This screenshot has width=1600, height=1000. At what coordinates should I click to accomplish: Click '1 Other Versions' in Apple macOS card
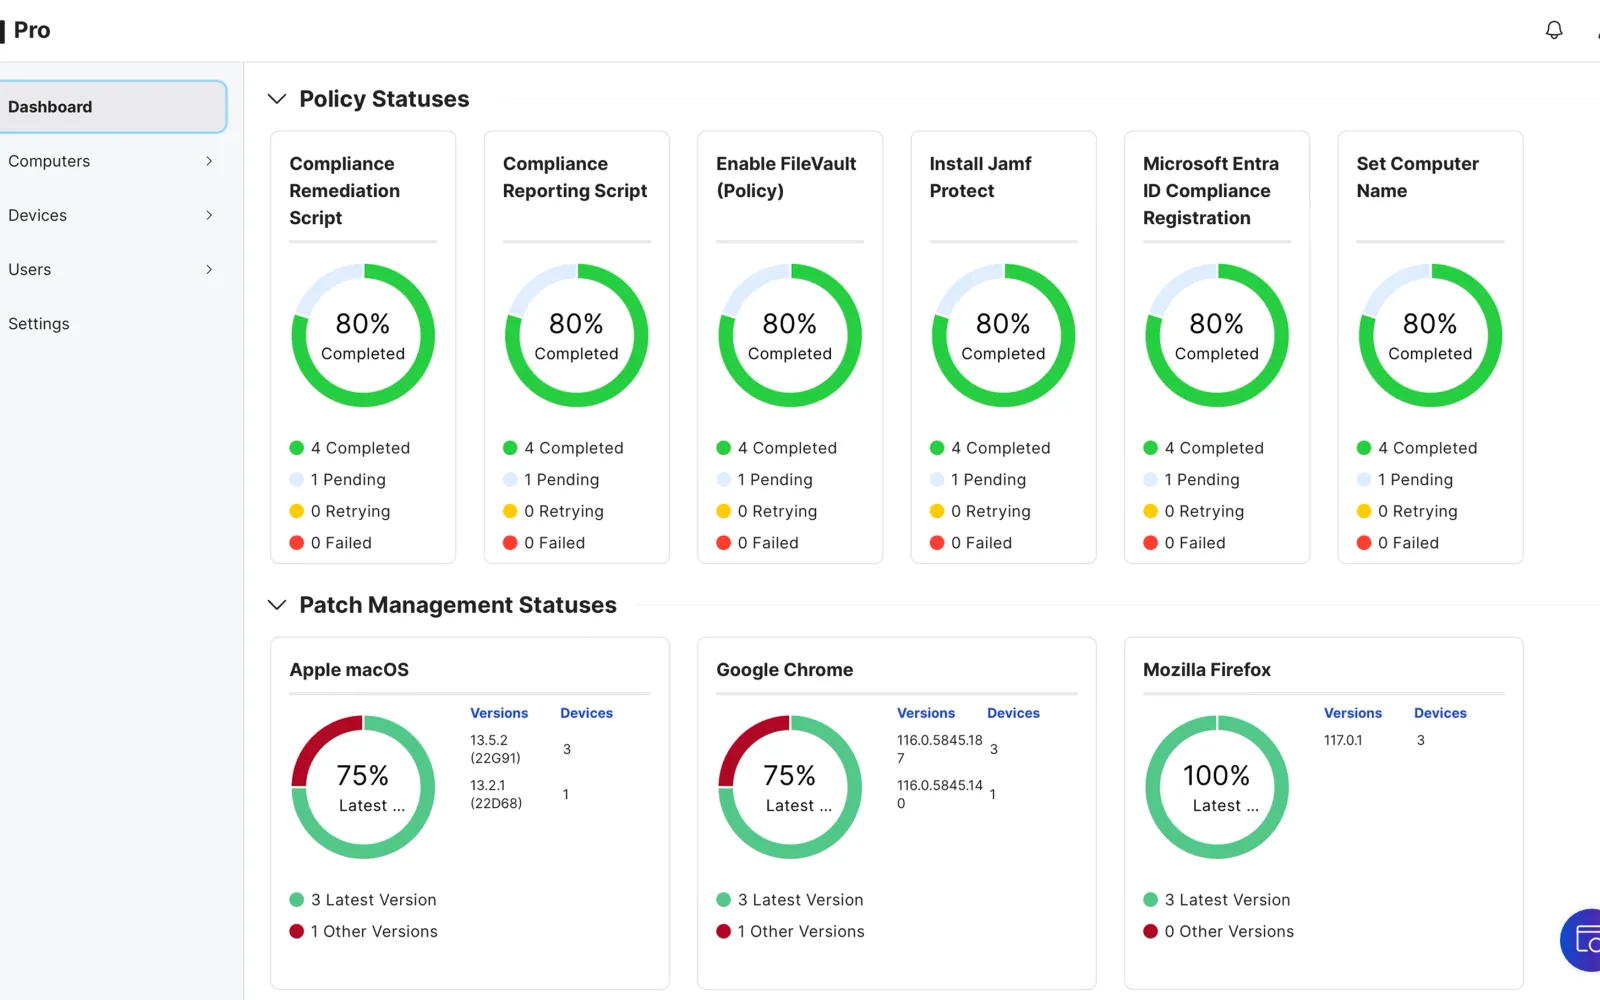(364, 931)
